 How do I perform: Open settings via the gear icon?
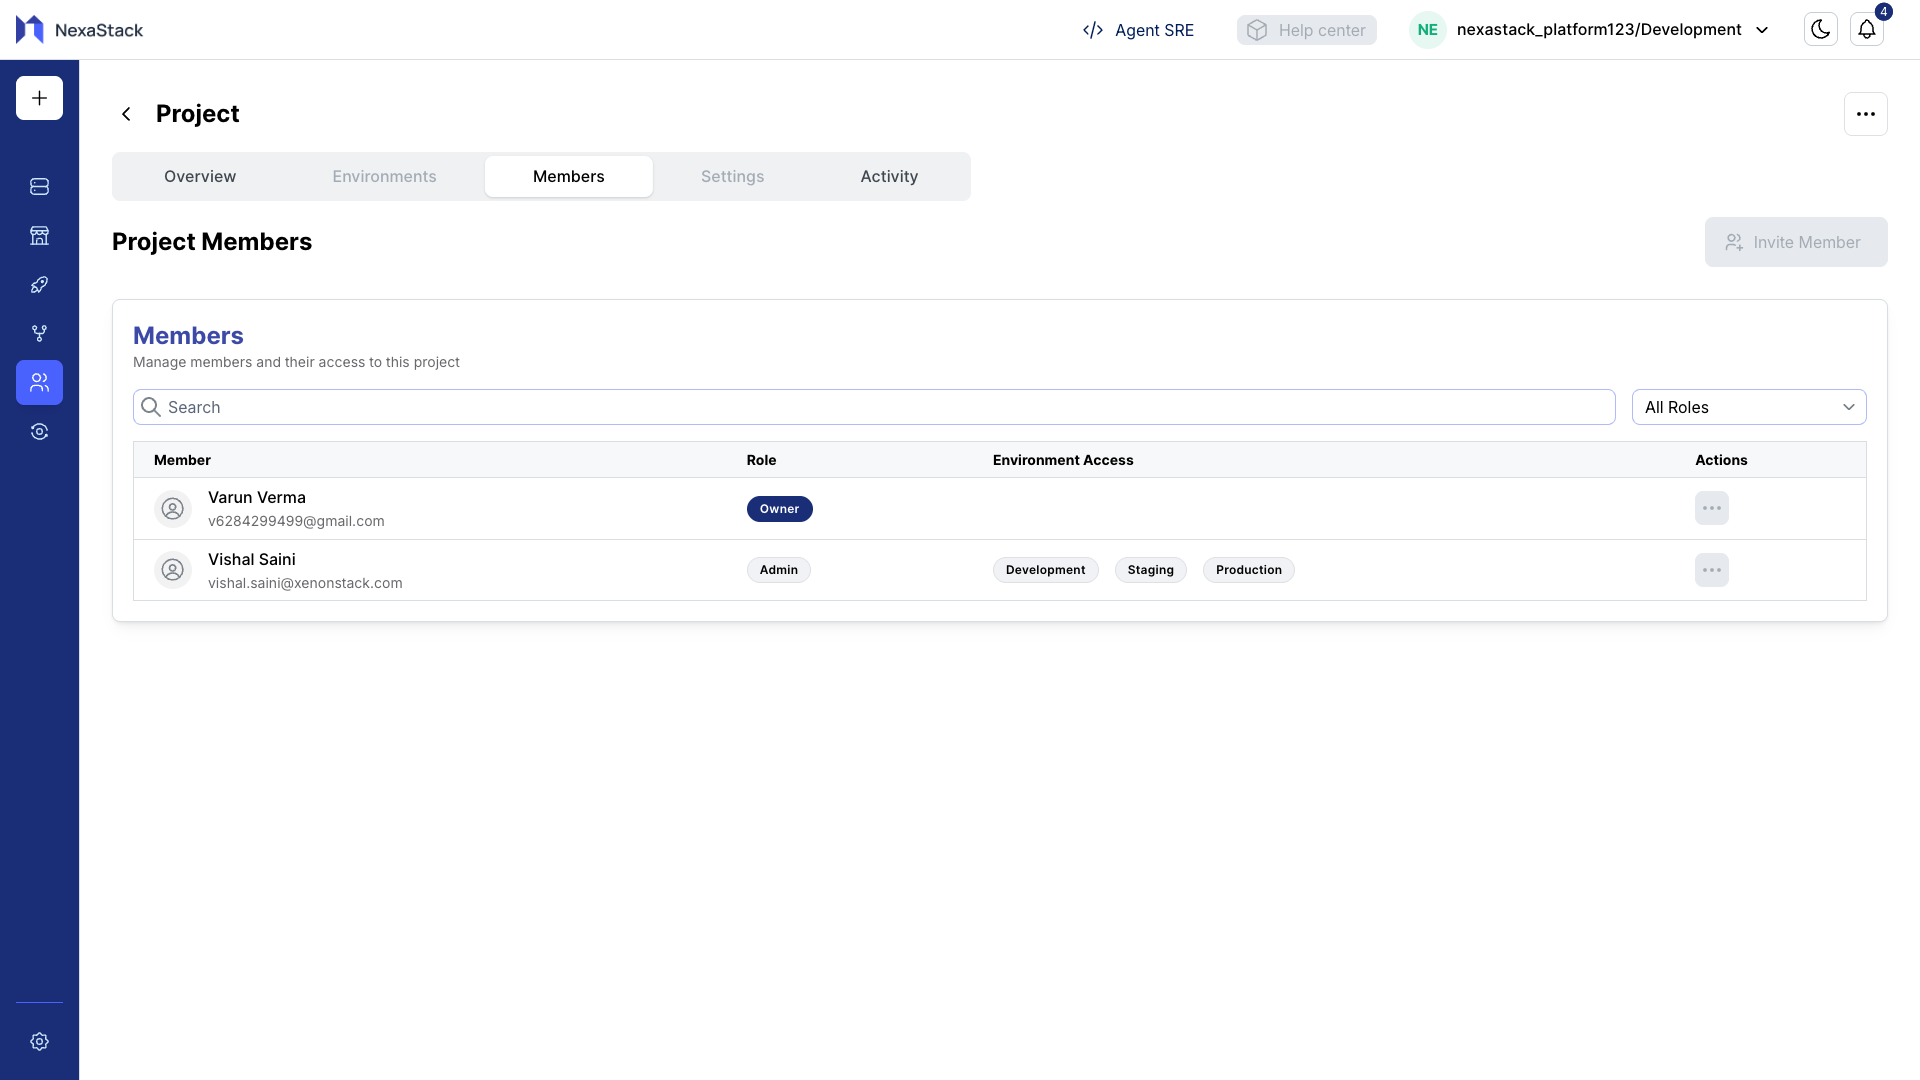(x=39, y=1041)
